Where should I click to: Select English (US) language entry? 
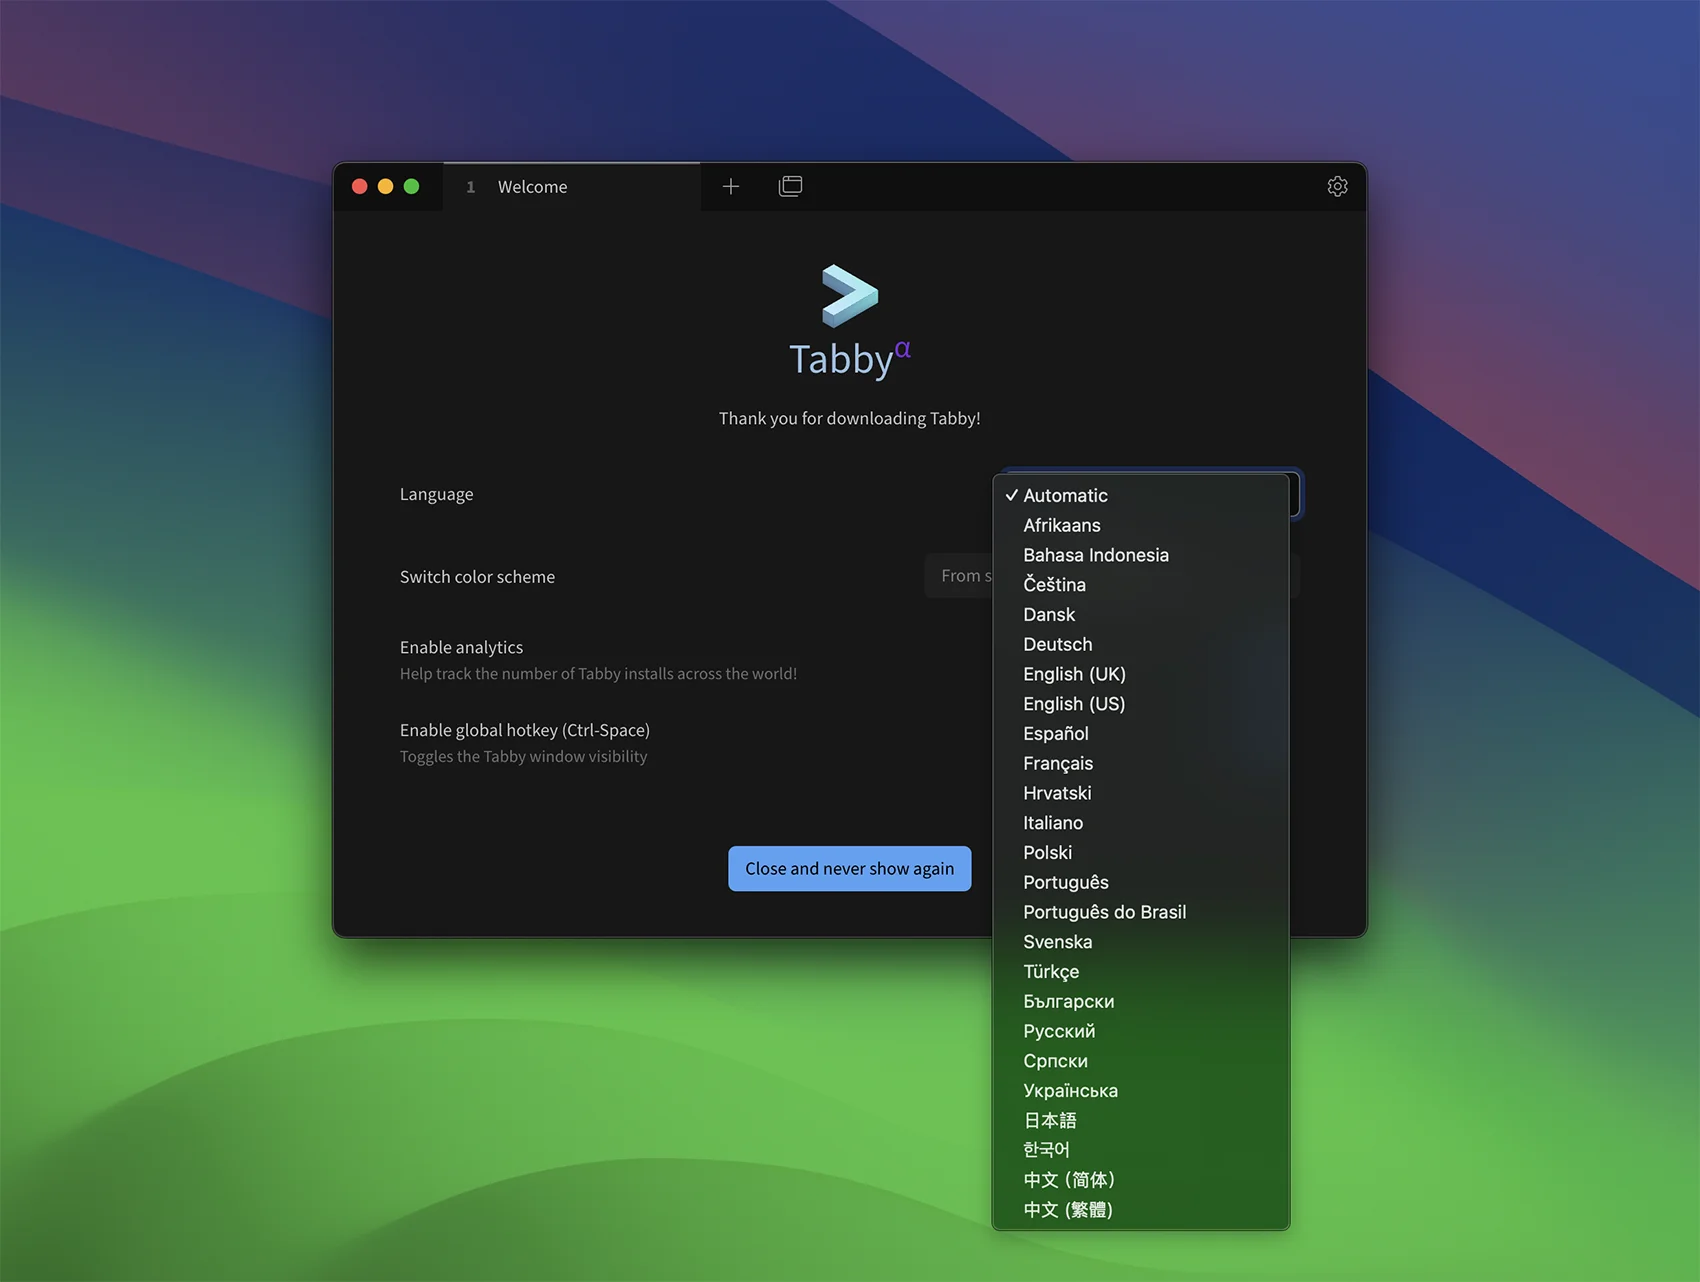coord(1141,704)
